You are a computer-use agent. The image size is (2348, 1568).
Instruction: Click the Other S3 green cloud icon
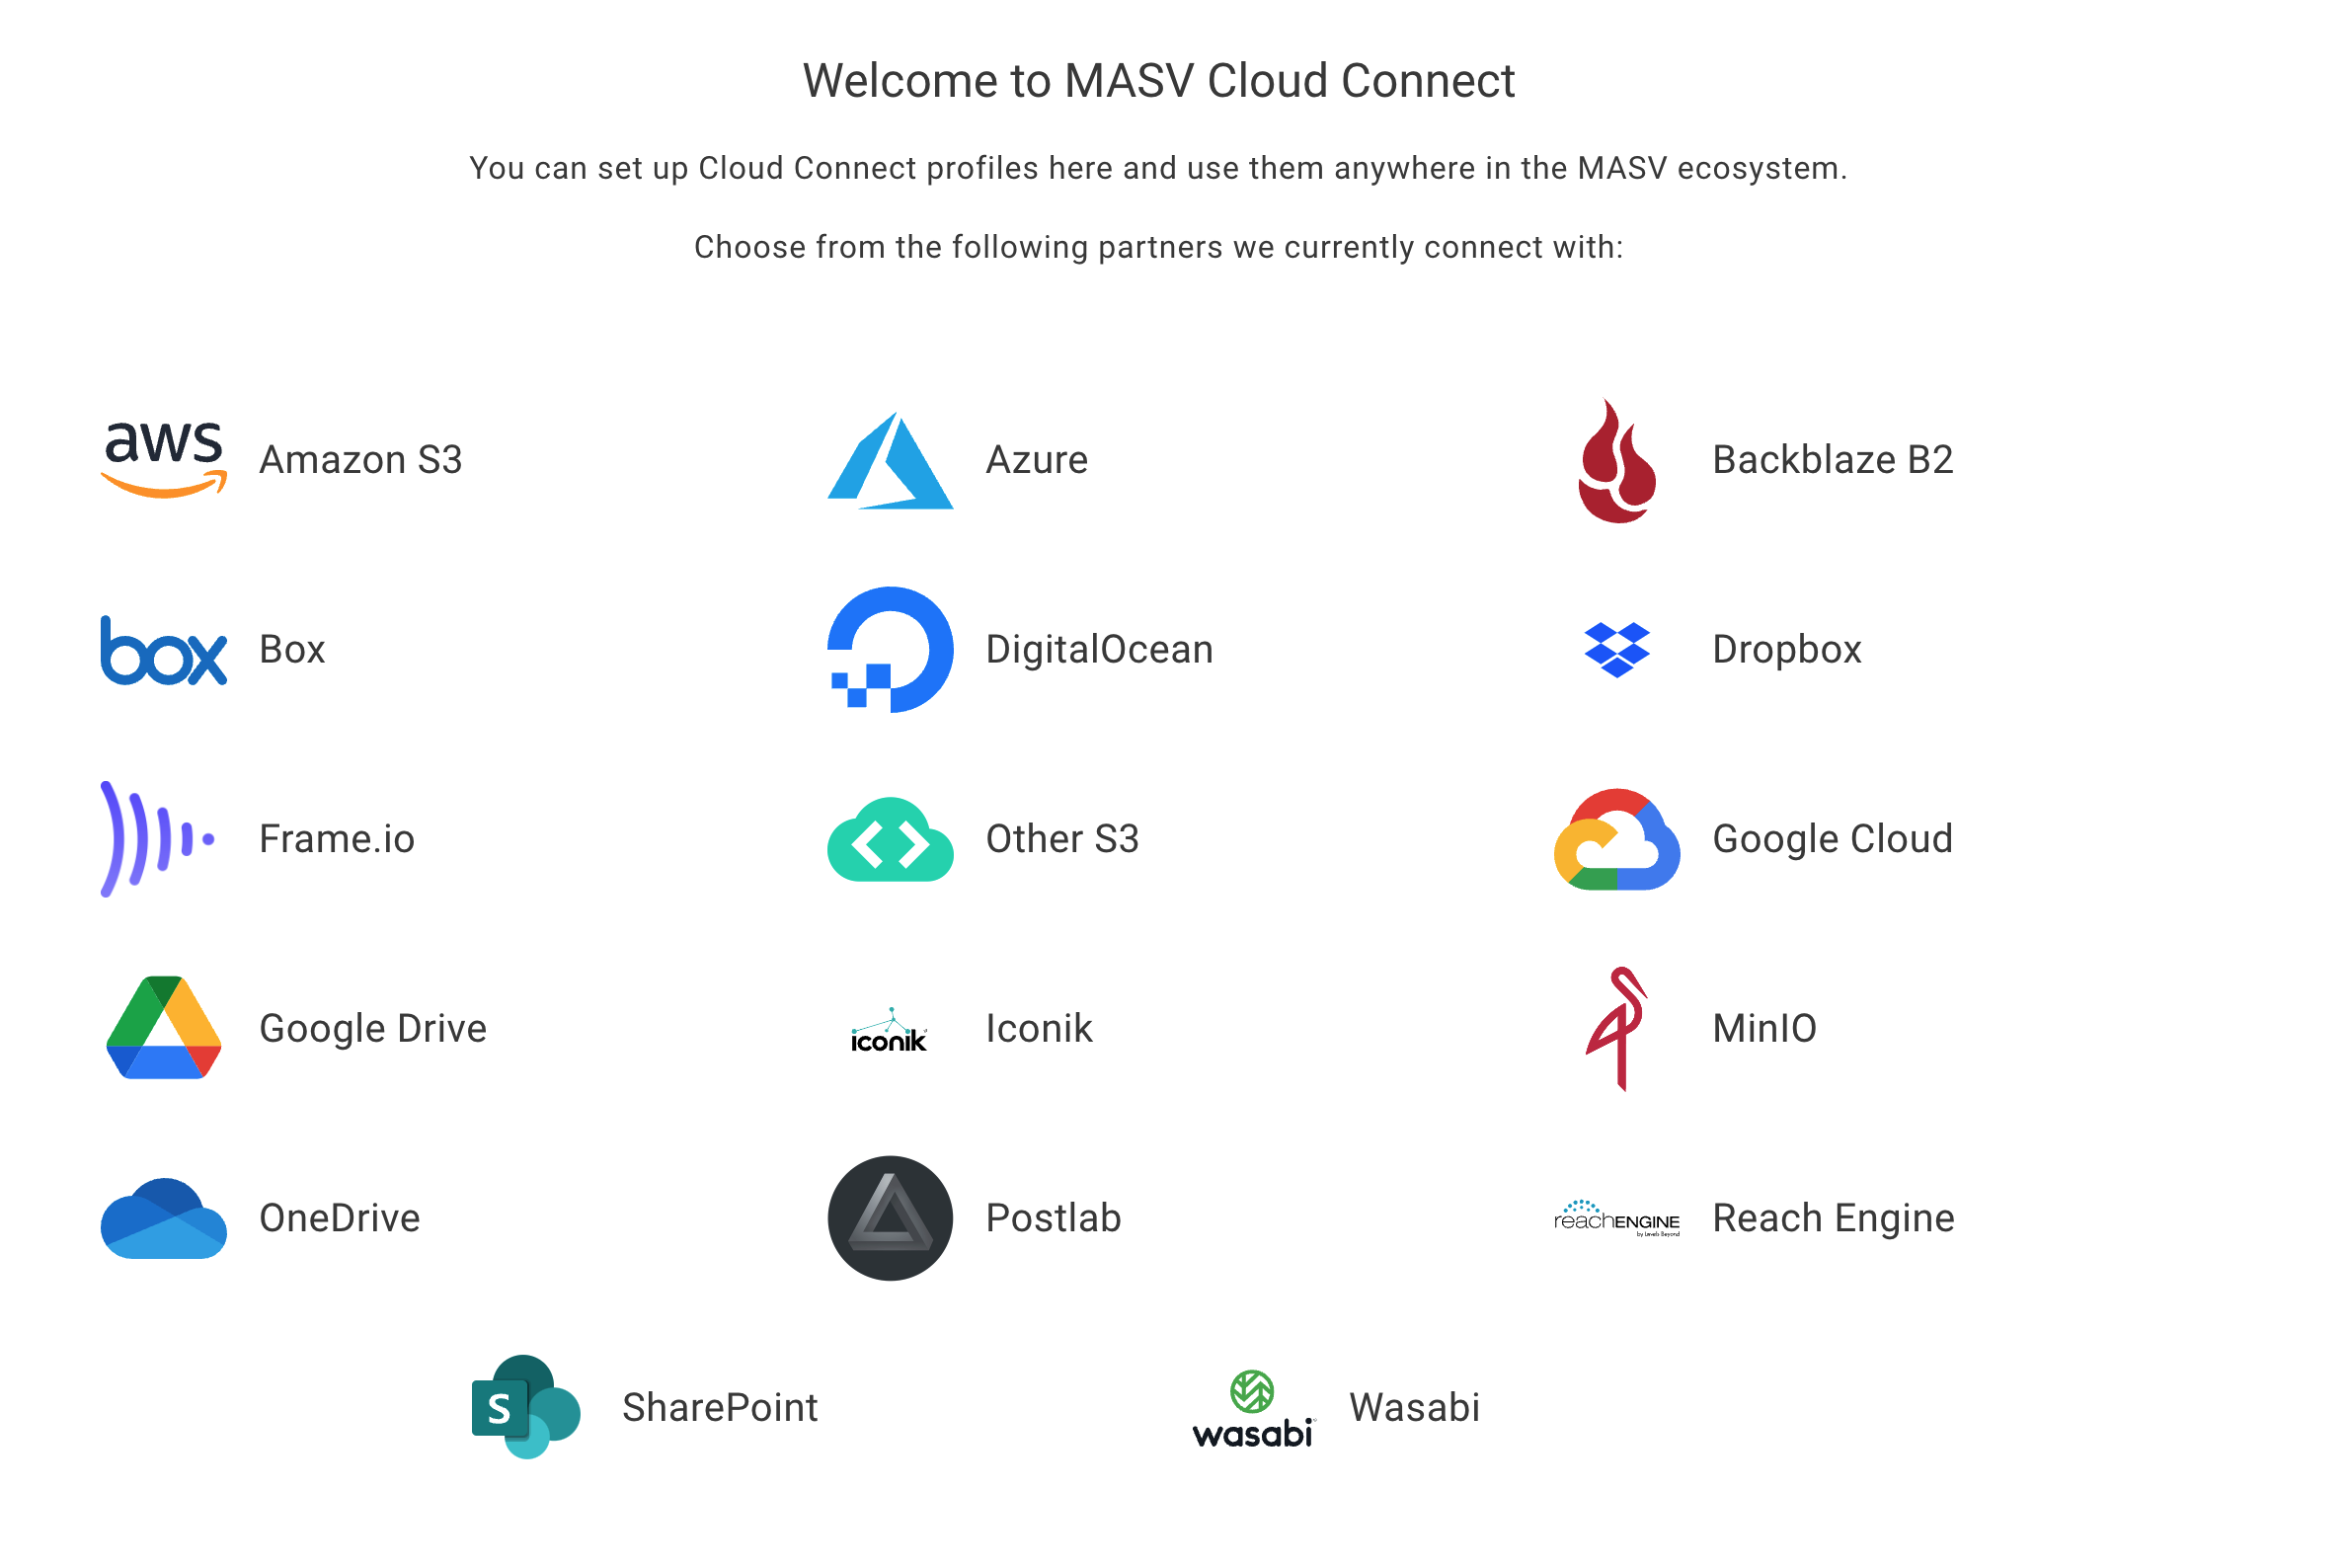888,838
